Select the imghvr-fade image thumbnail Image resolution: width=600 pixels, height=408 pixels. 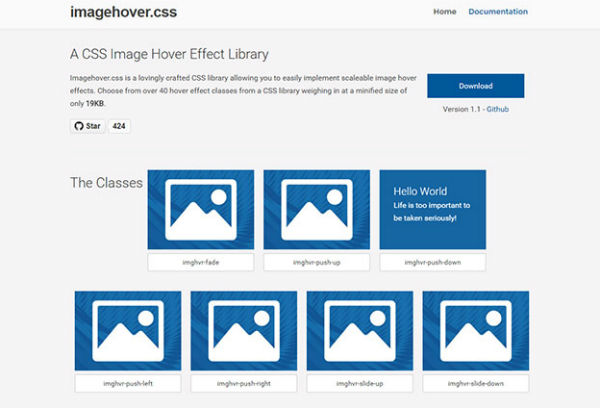pos(201,209)
